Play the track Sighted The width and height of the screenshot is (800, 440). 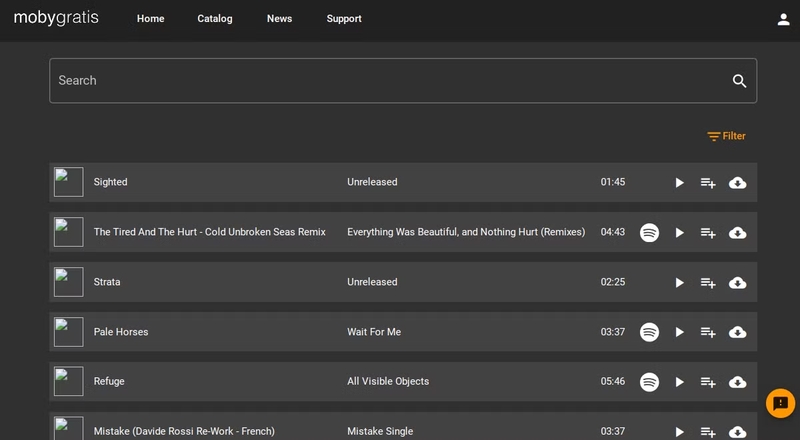[x=679, y=183]
